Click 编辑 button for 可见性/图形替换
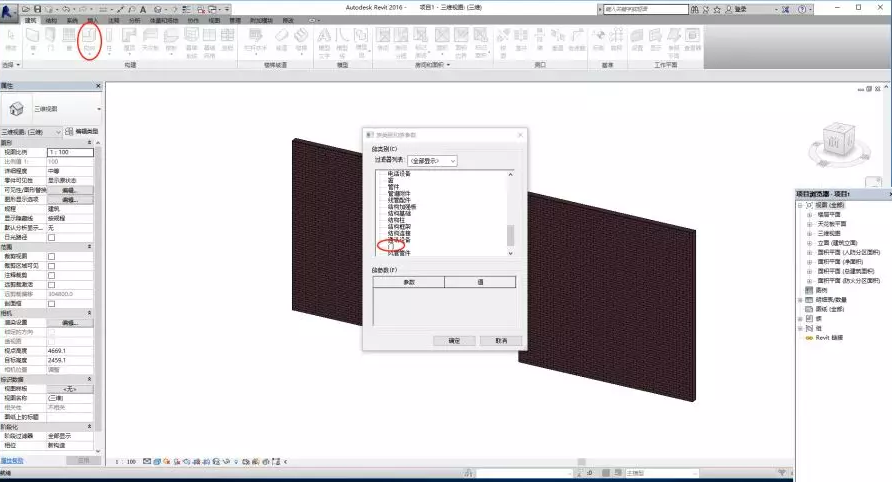 click(70, 190)
